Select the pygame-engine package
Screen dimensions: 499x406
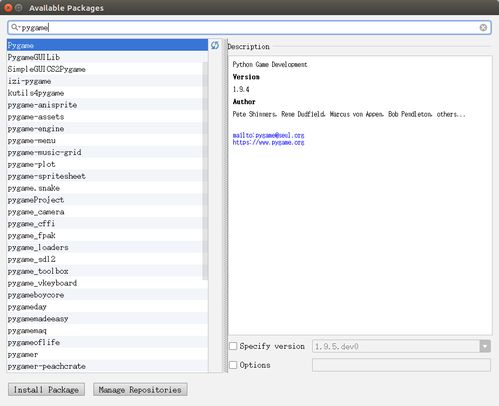(x=107, y=129)
